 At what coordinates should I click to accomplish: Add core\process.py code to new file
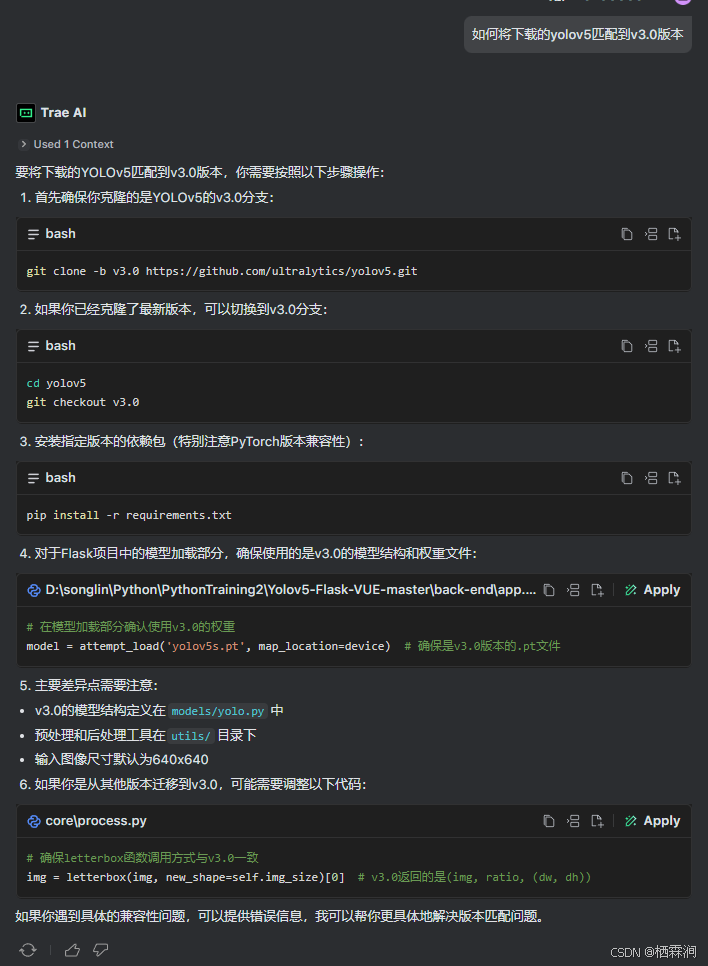coord(597,821)
